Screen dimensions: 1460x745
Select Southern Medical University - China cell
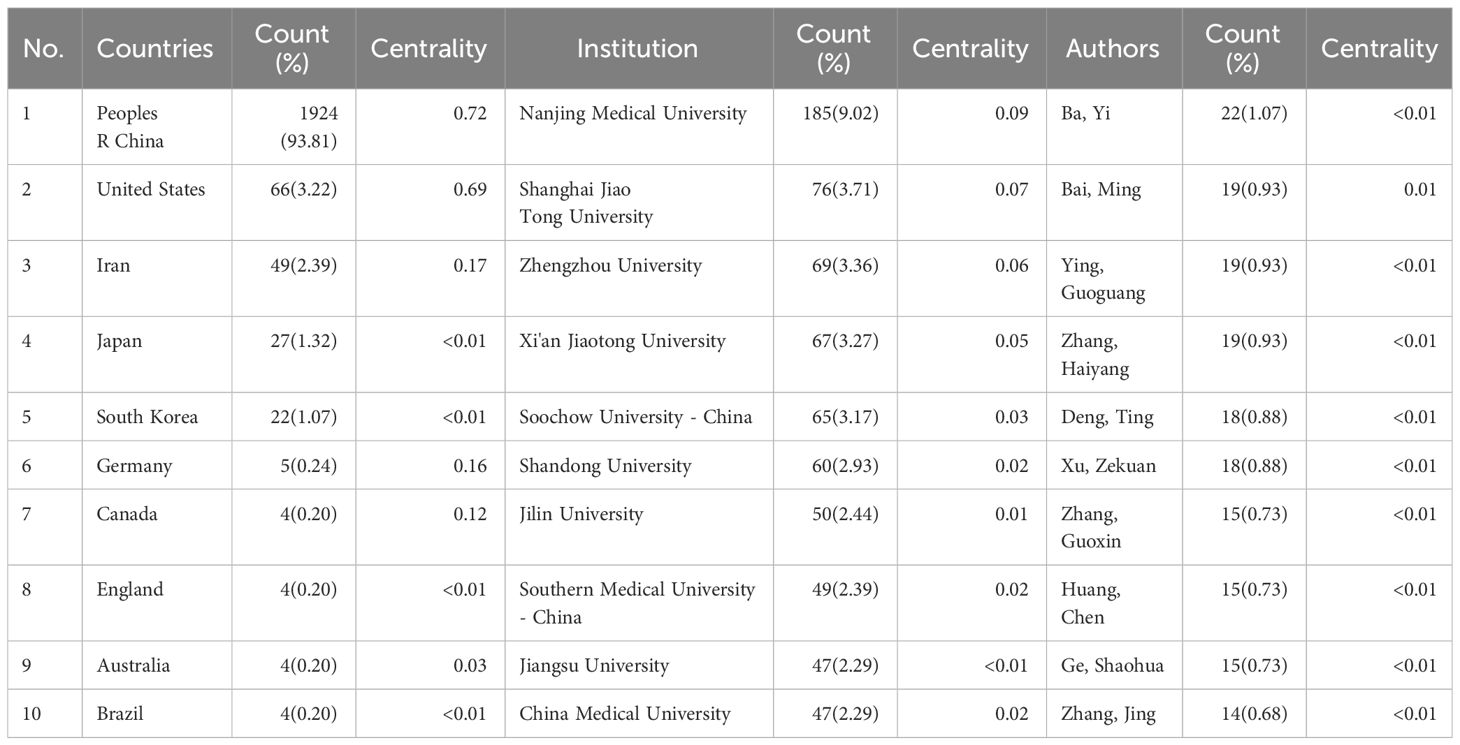(637, 603)
